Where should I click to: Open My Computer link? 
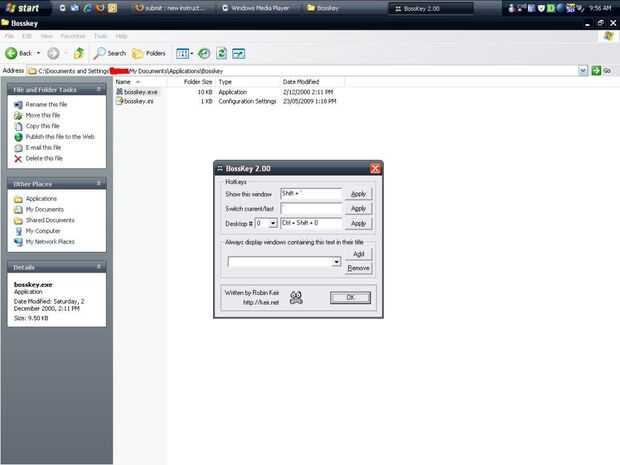coord(43,231)
